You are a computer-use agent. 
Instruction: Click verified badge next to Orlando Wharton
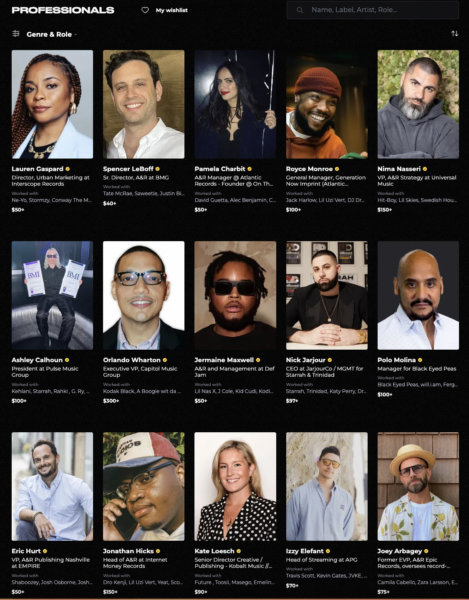[165, 360]
